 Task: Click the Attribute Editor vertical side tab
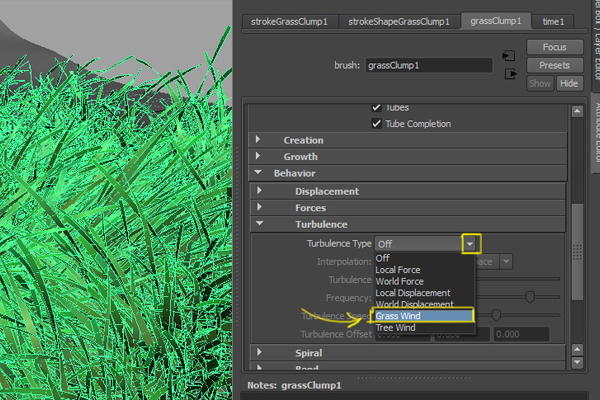click(596, 132)
